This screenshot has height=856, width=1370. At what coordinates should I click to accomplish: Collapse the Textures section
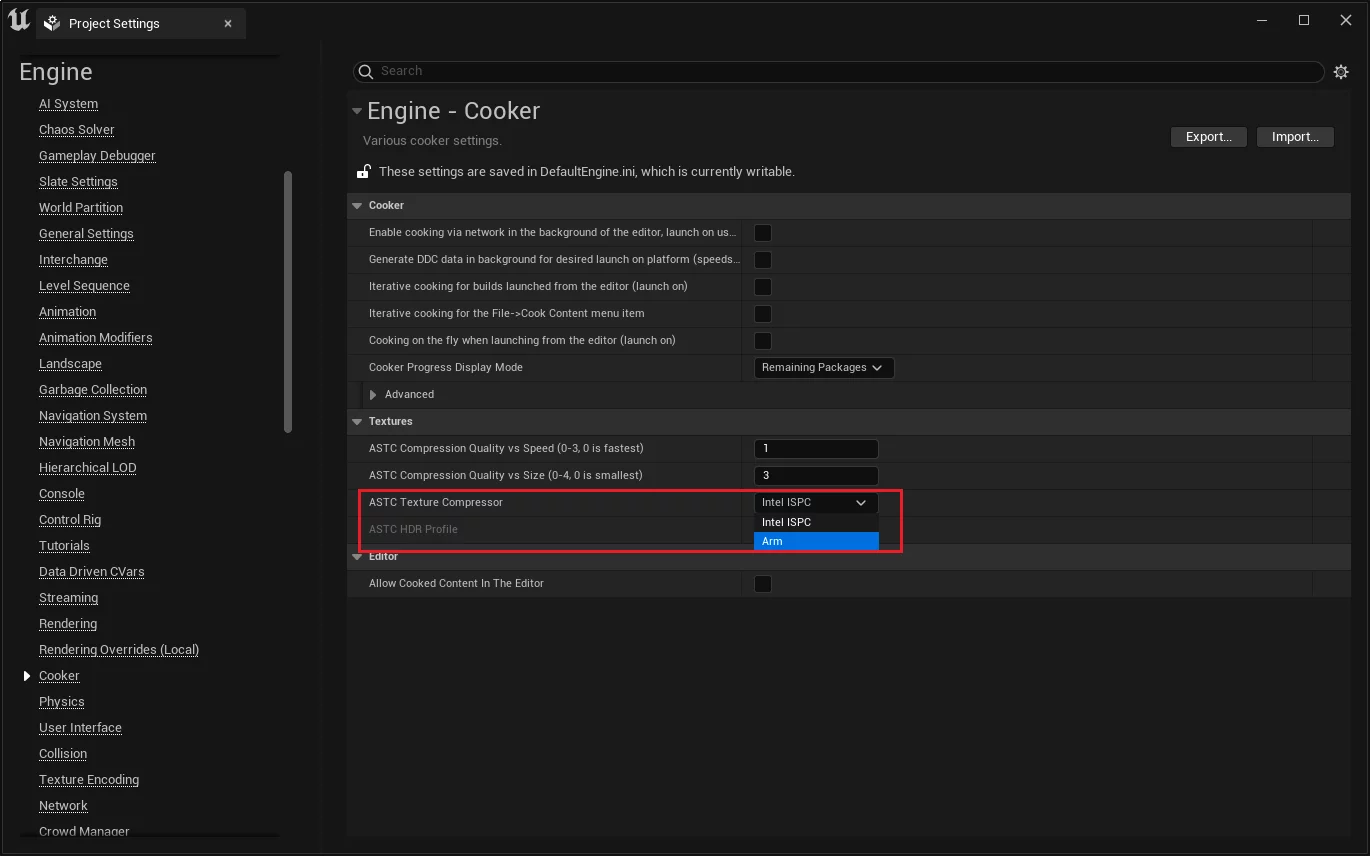(x=357, y=422)
